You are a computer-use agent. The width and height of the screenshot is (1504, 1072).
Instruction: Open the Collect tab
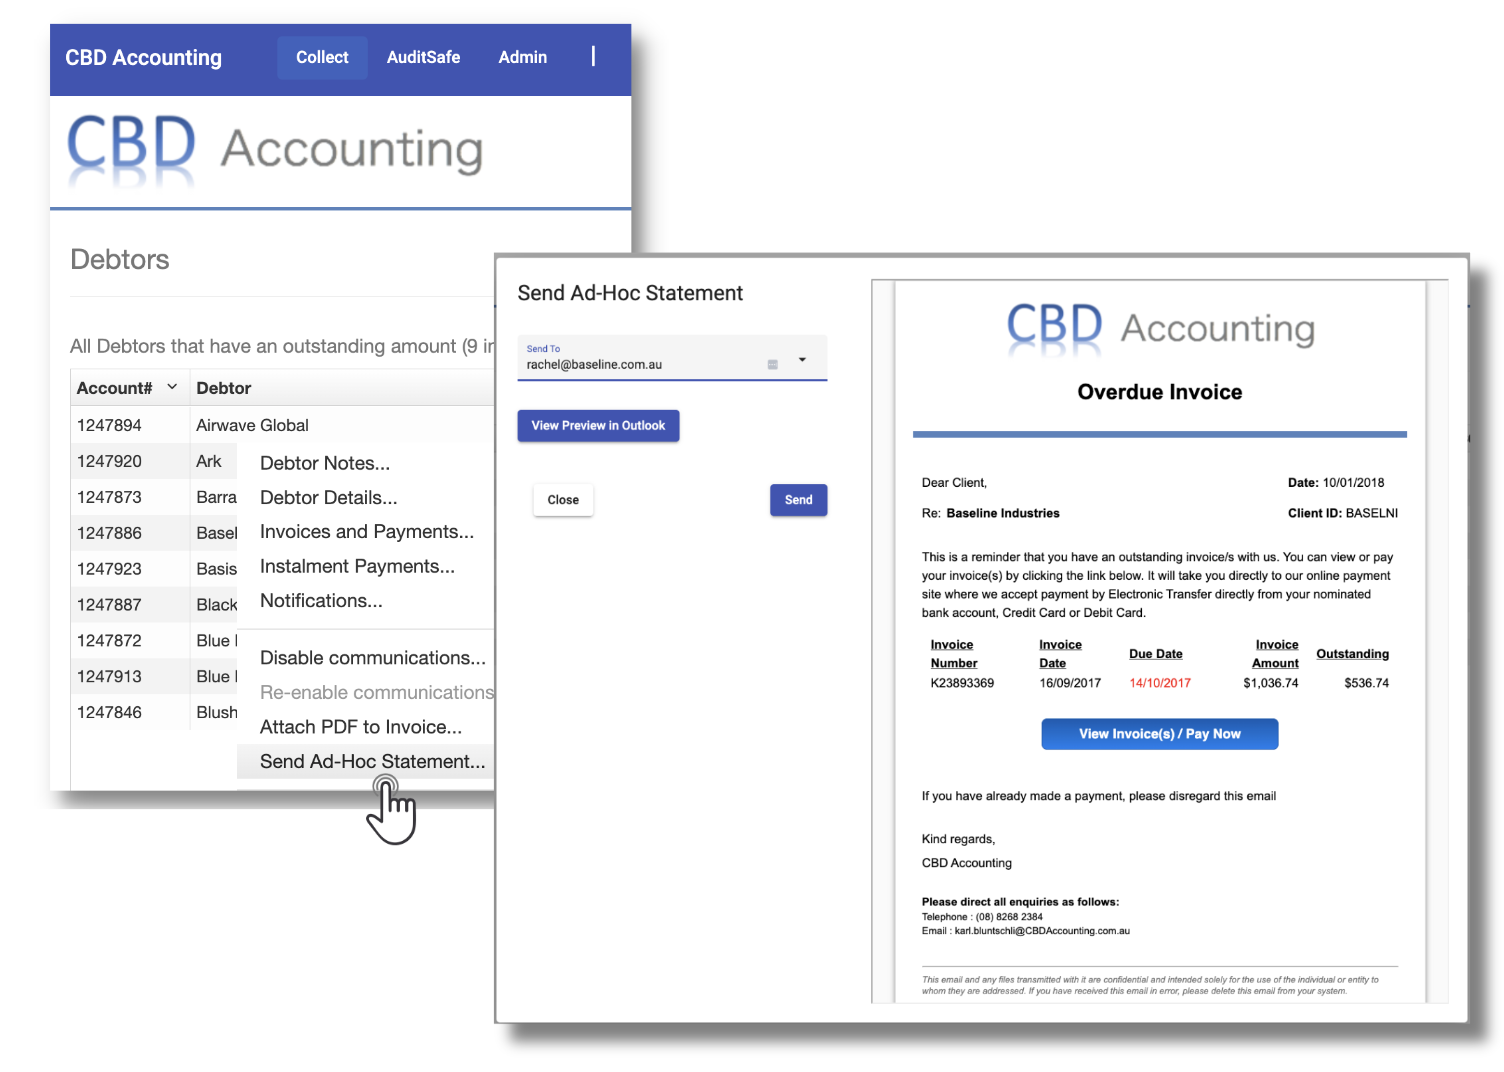[x=322, y=58]
